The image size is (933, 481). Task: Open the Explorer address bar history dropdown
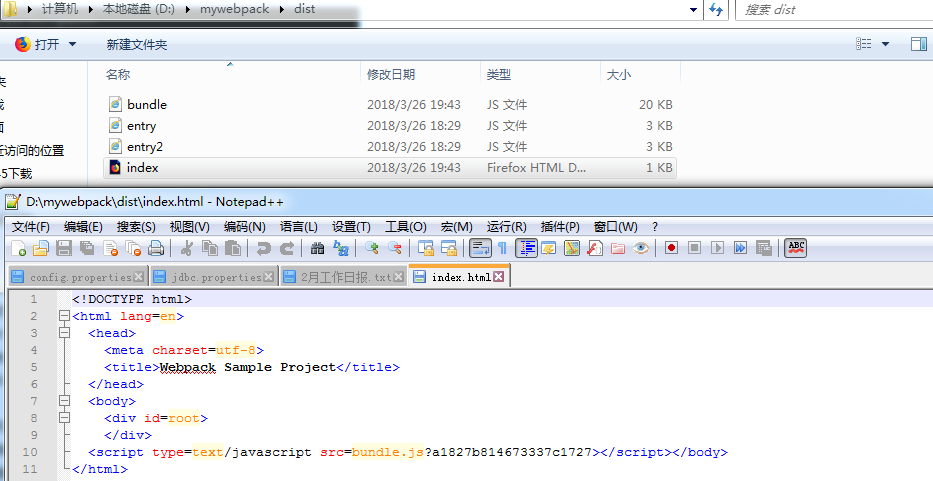[693, 10]
